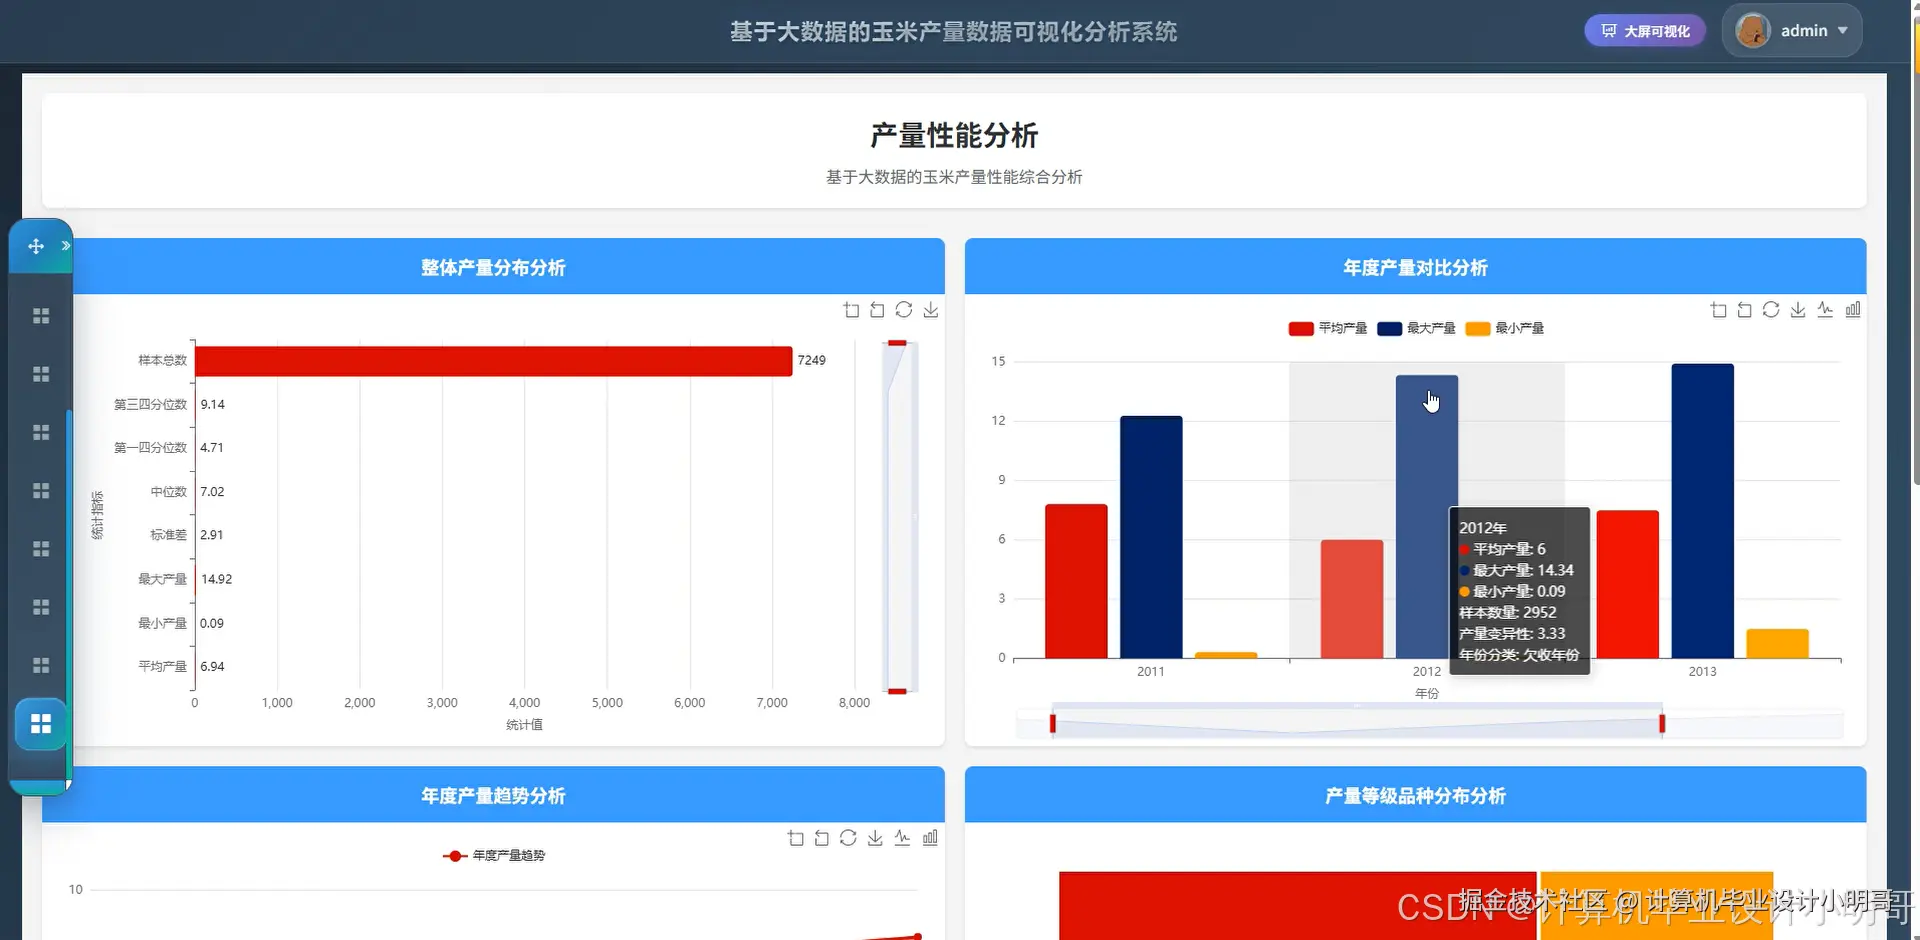Click the admin profile avatar

pyautogui.click(x=1752, y=30)
